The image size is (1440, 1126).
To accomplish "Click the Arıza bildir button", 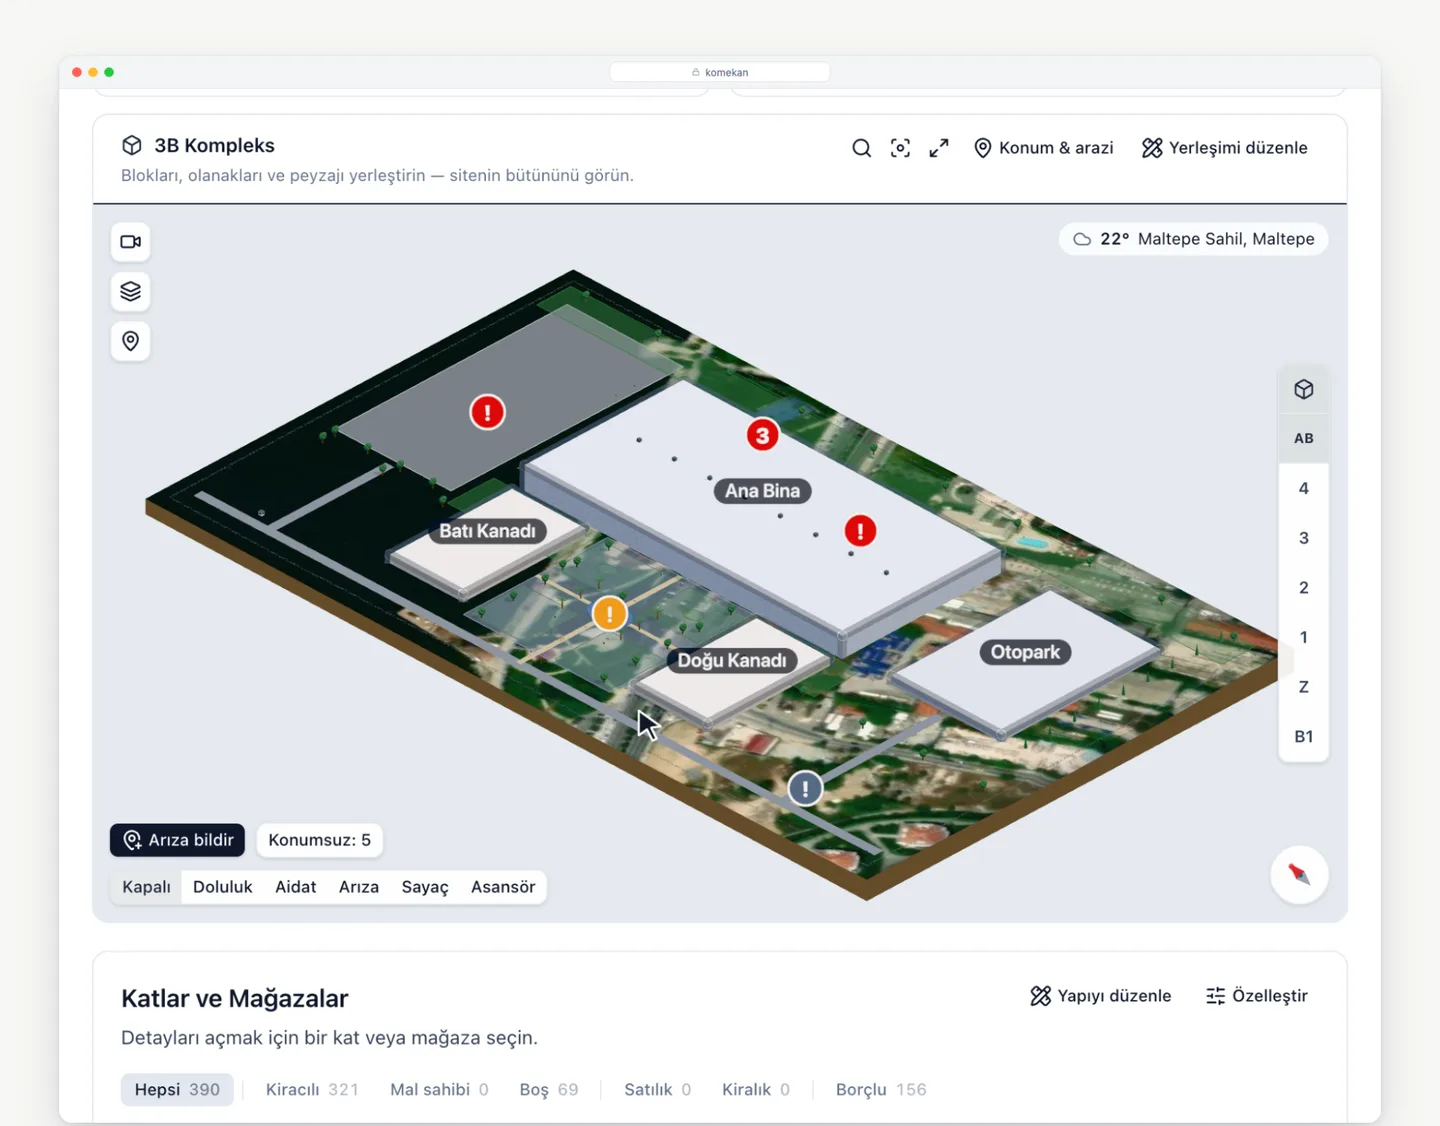I will tap(178, 840).
